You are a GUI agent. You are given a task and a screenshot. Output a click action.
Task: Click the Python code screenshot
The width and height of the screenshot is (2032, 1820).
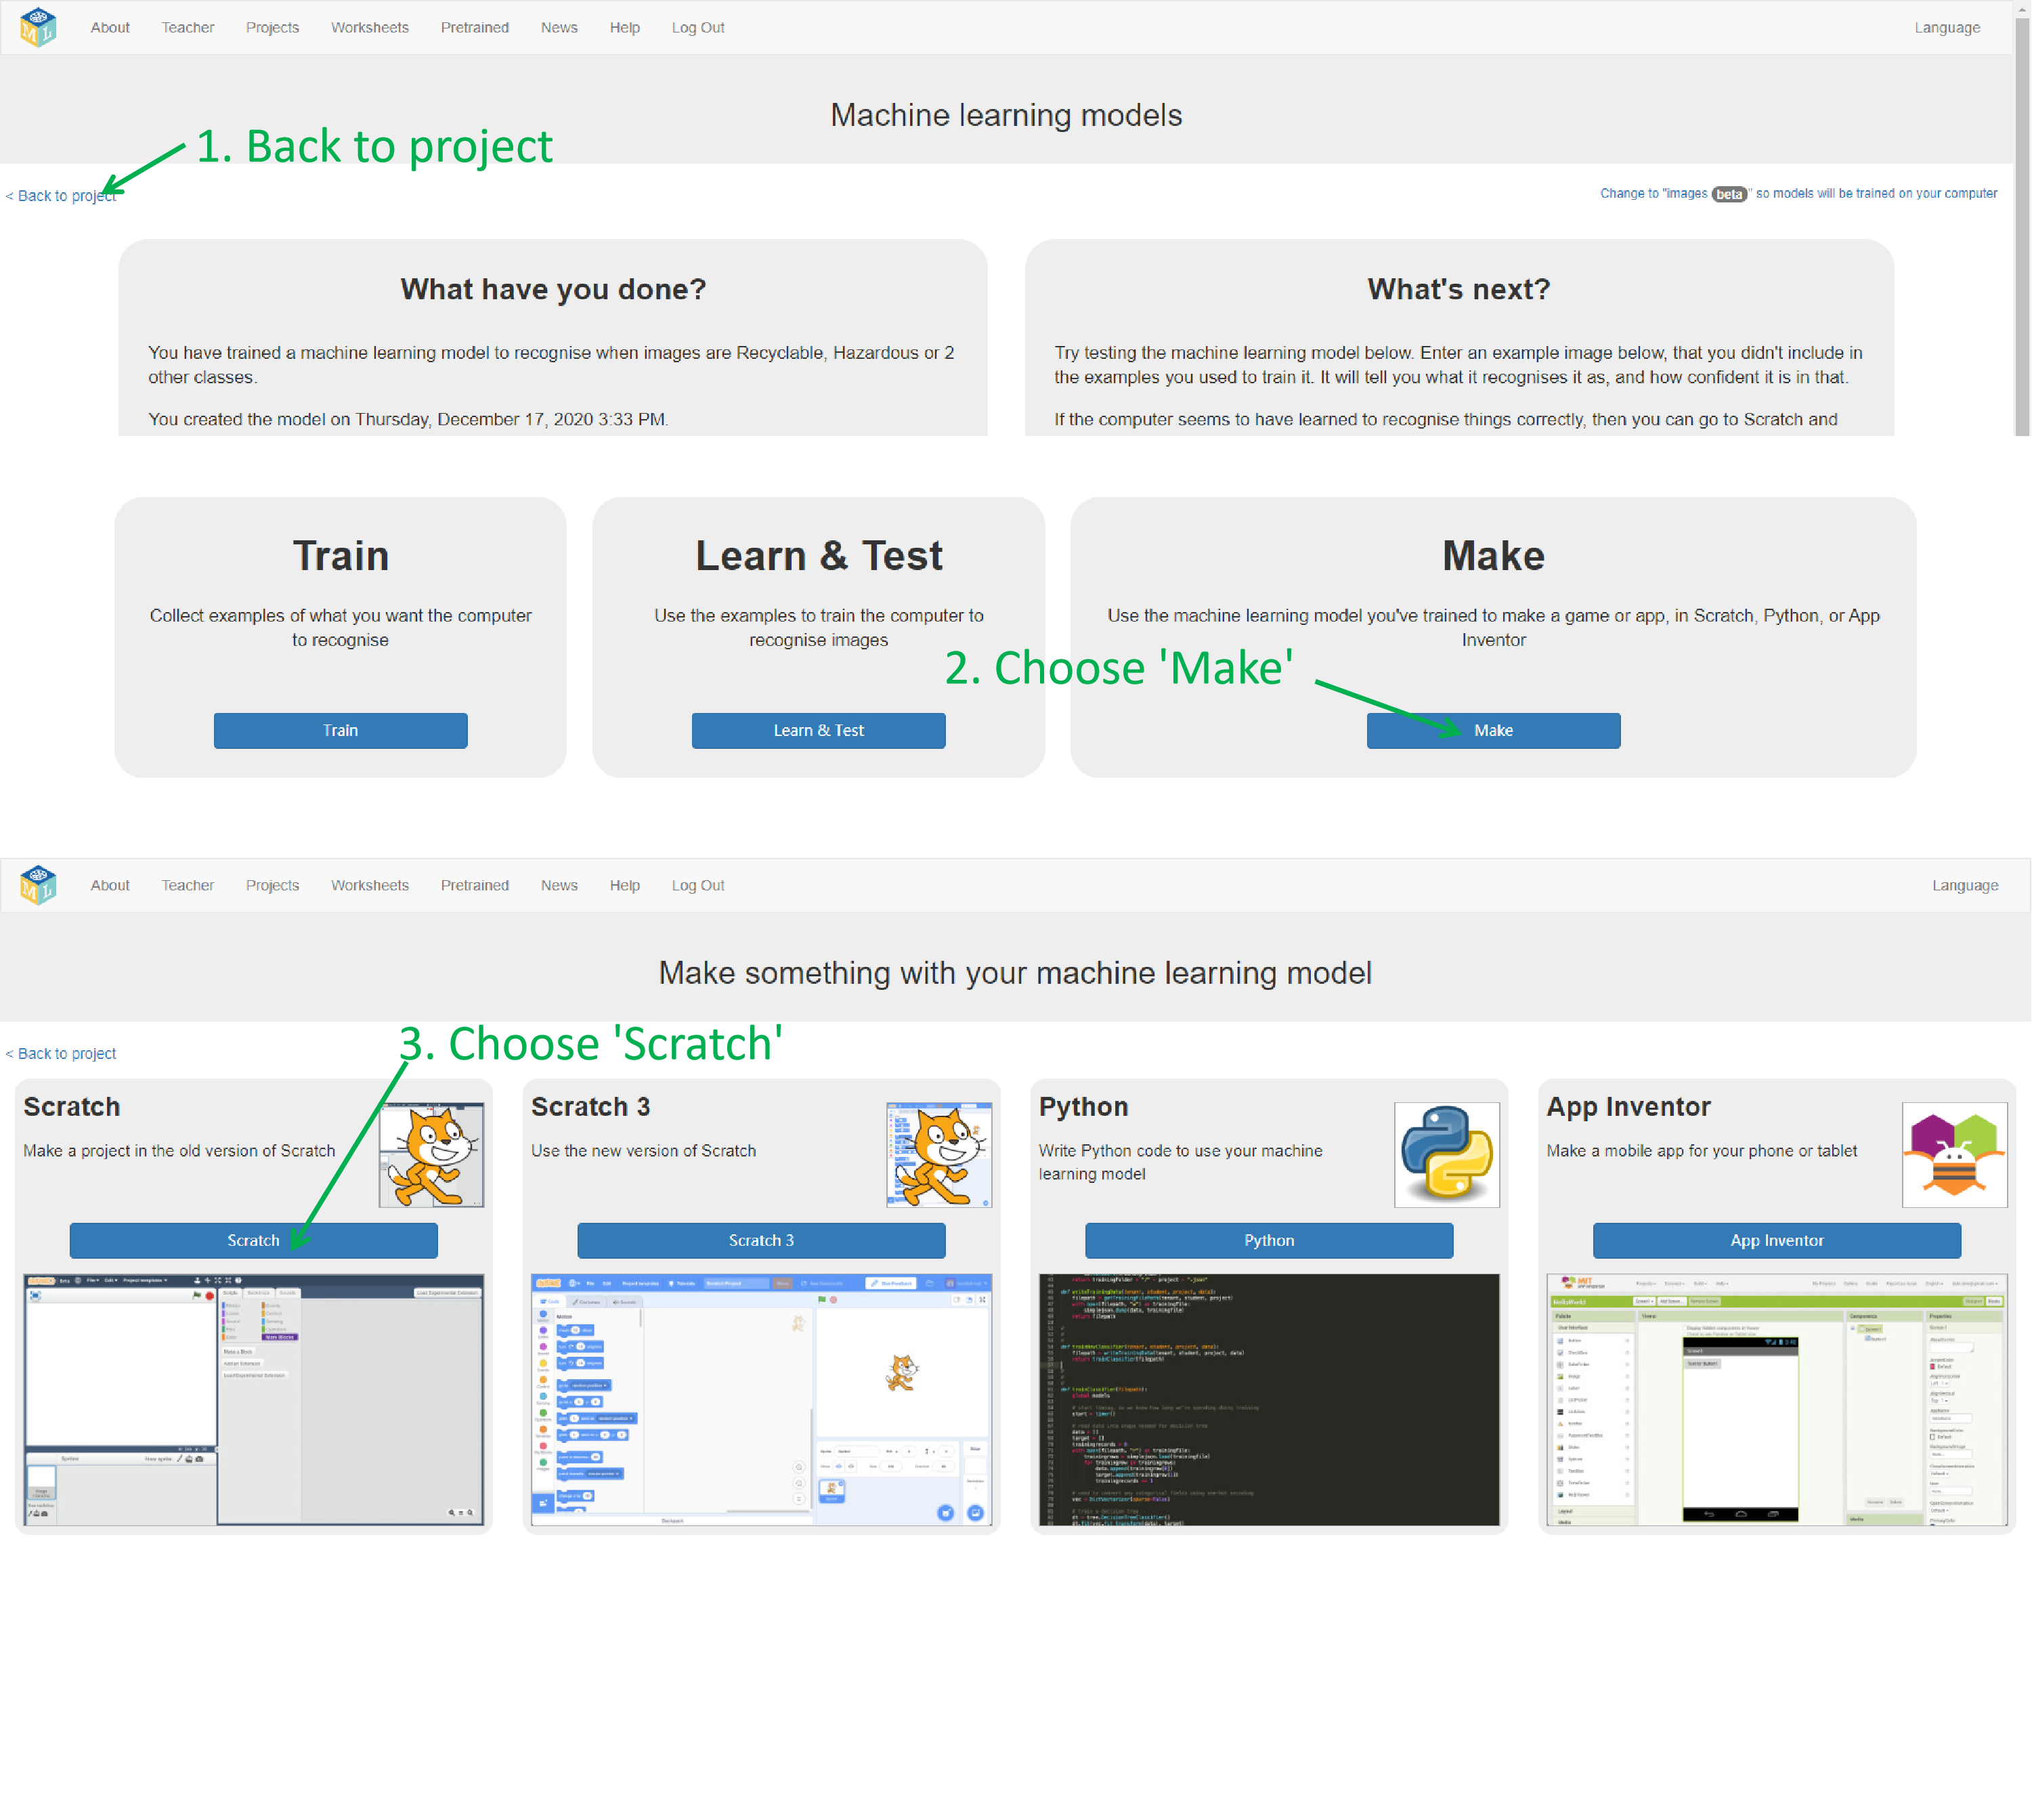pos(1269,1399)
